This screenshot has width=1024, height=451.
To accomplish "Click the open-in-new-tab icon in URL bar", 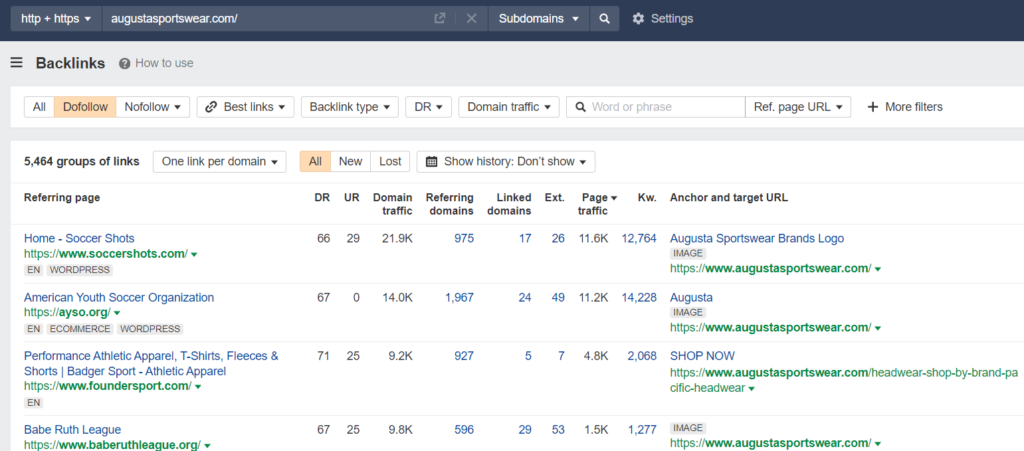I will point(440,19).
